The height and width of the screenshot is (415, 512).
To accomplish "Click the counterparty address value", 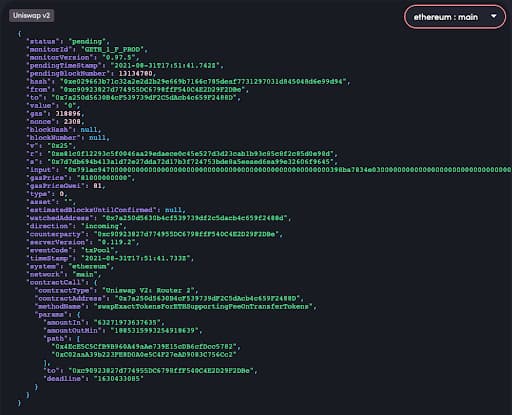I will pyautogui.click(x=186, y=234).
